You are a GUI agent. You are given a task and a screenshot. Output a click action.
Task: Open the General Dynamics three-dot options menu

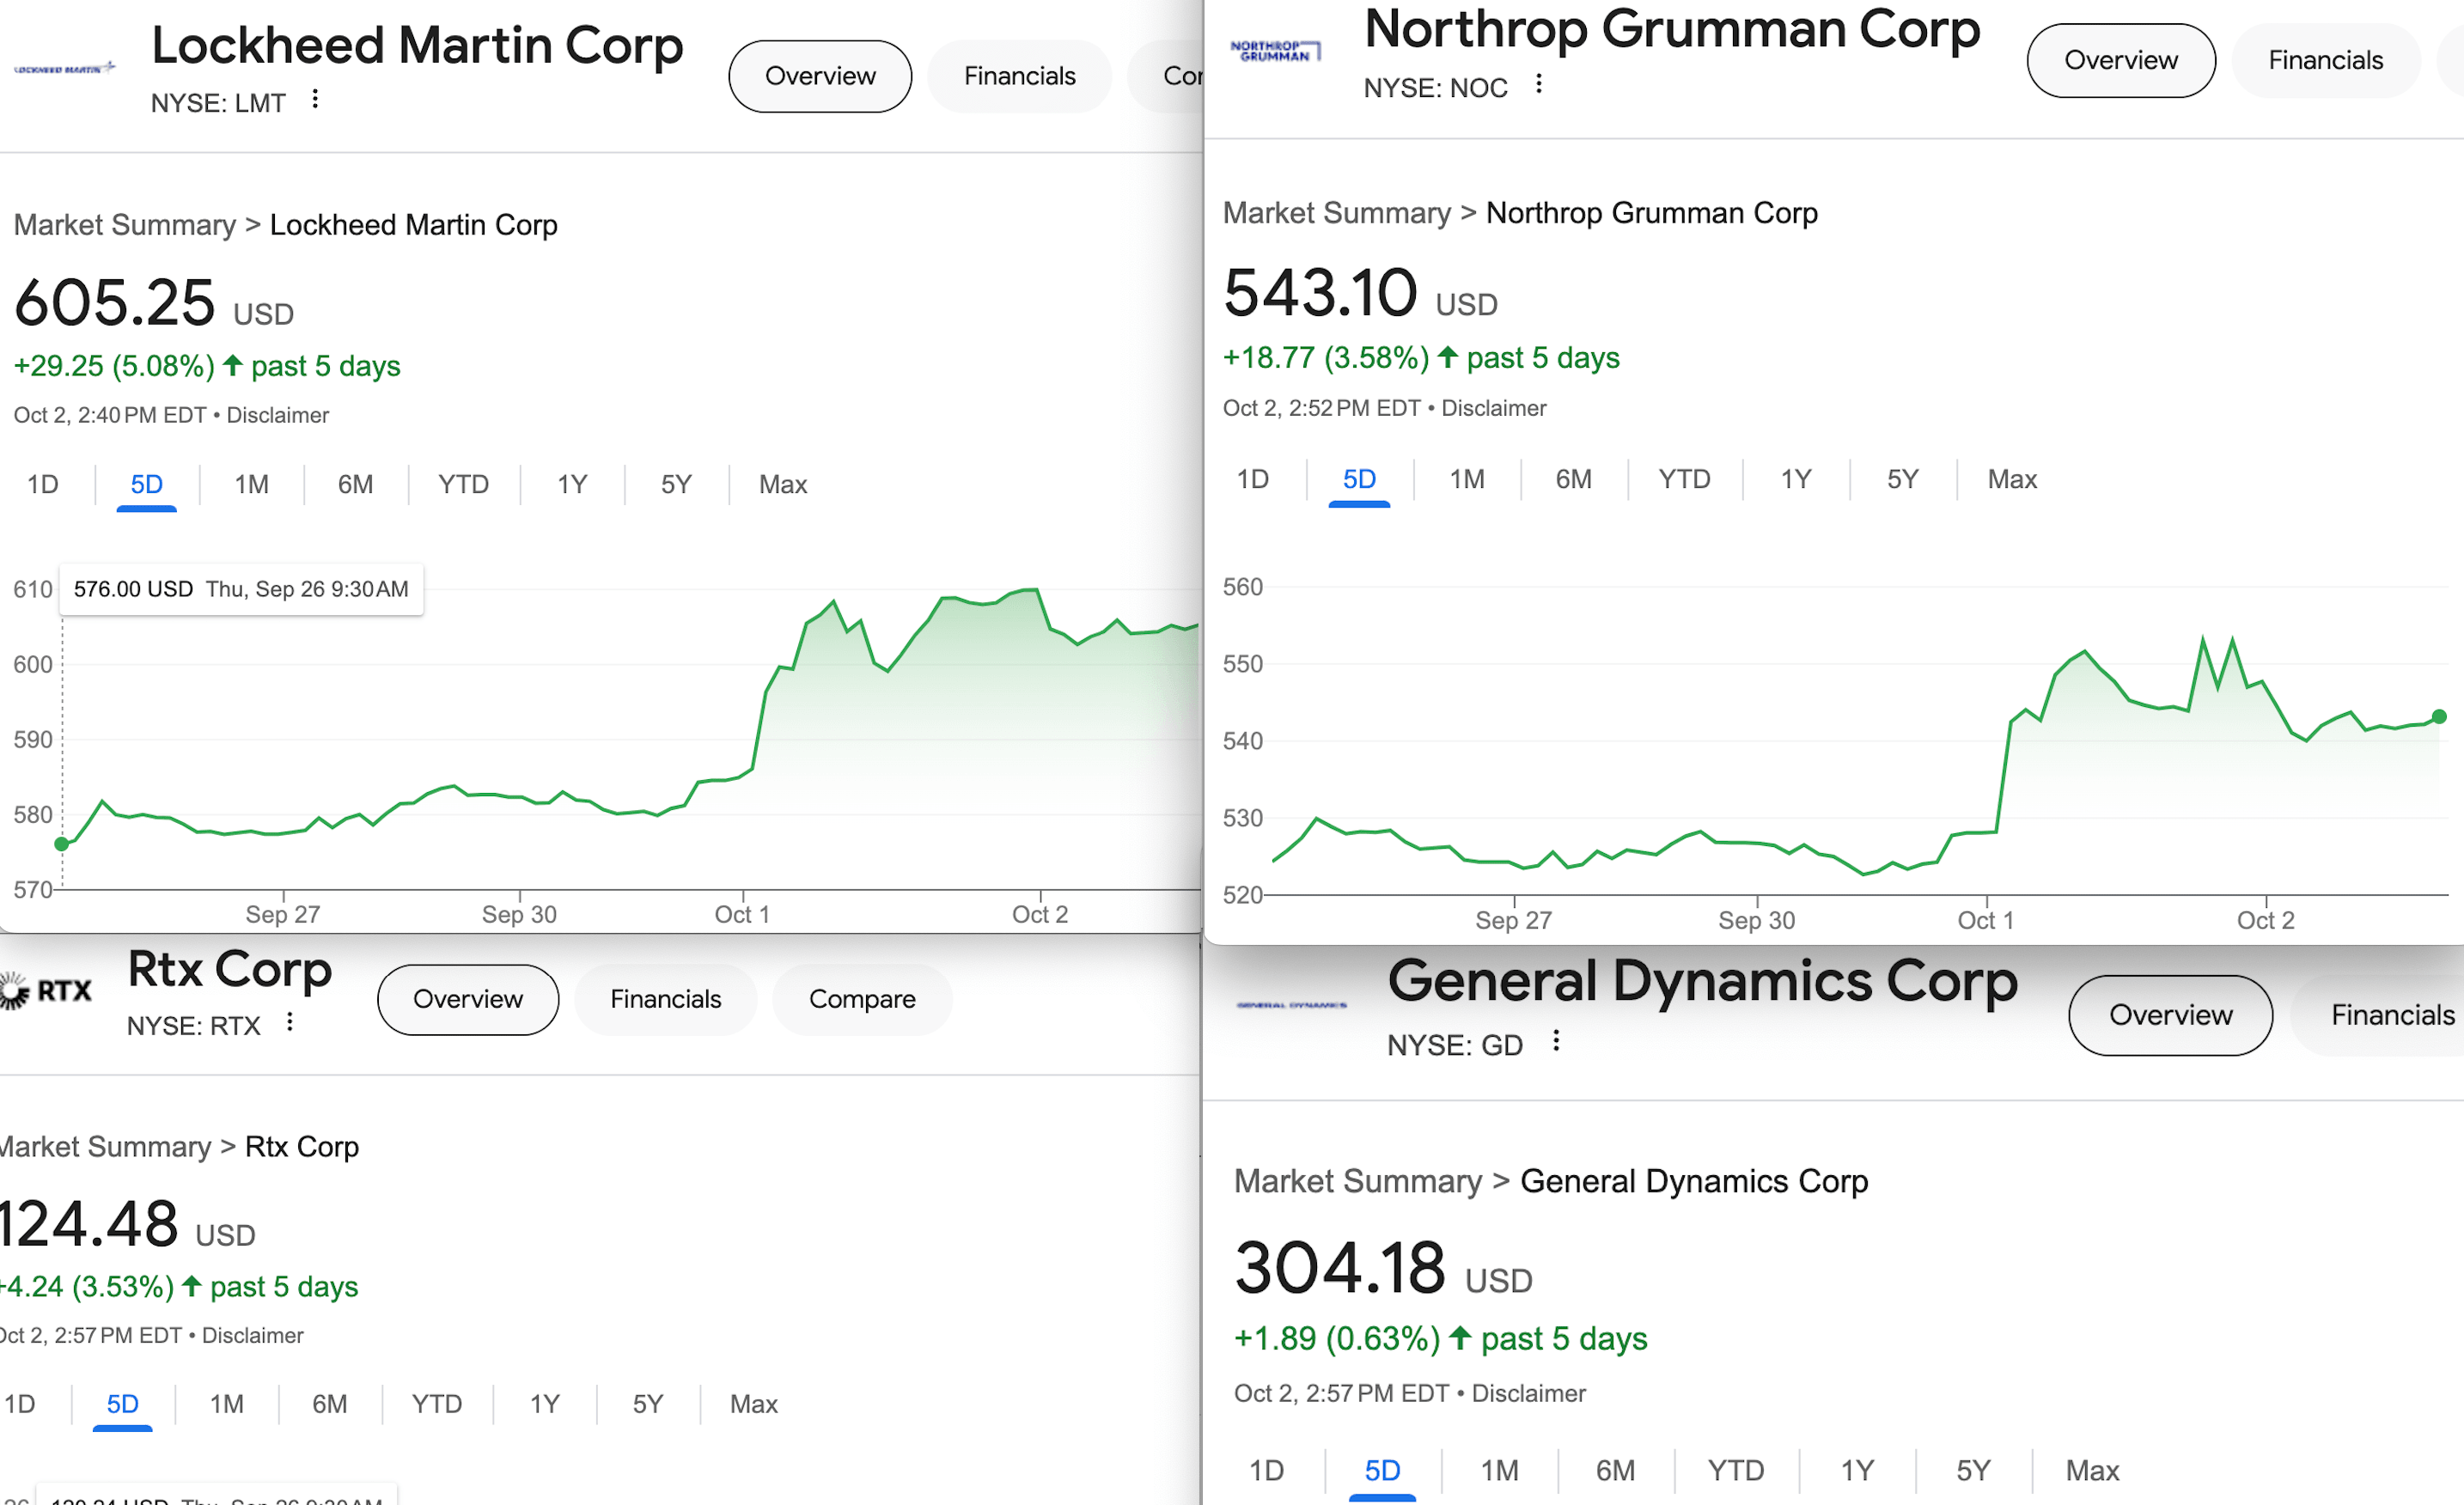[x=1556, y=1041]
